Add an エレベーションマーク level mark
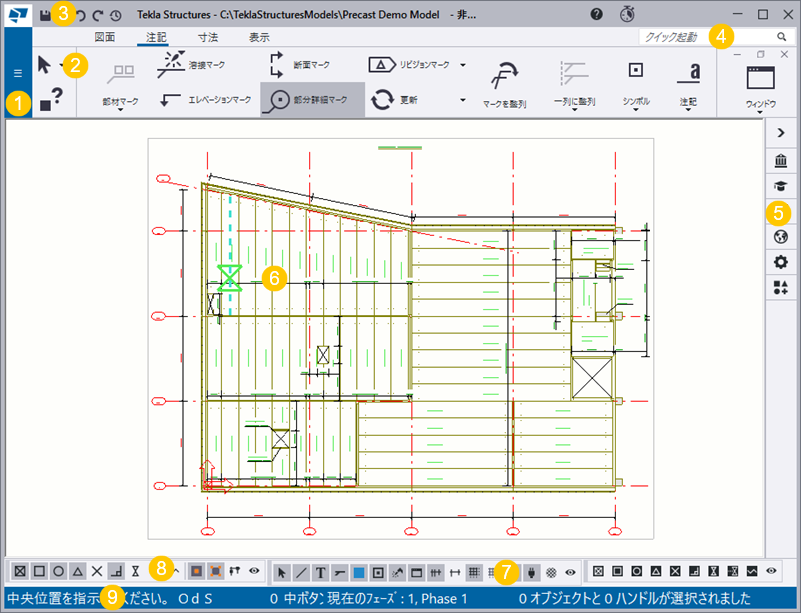Screen dimensions: 801x613 click(x=204, y=100)
